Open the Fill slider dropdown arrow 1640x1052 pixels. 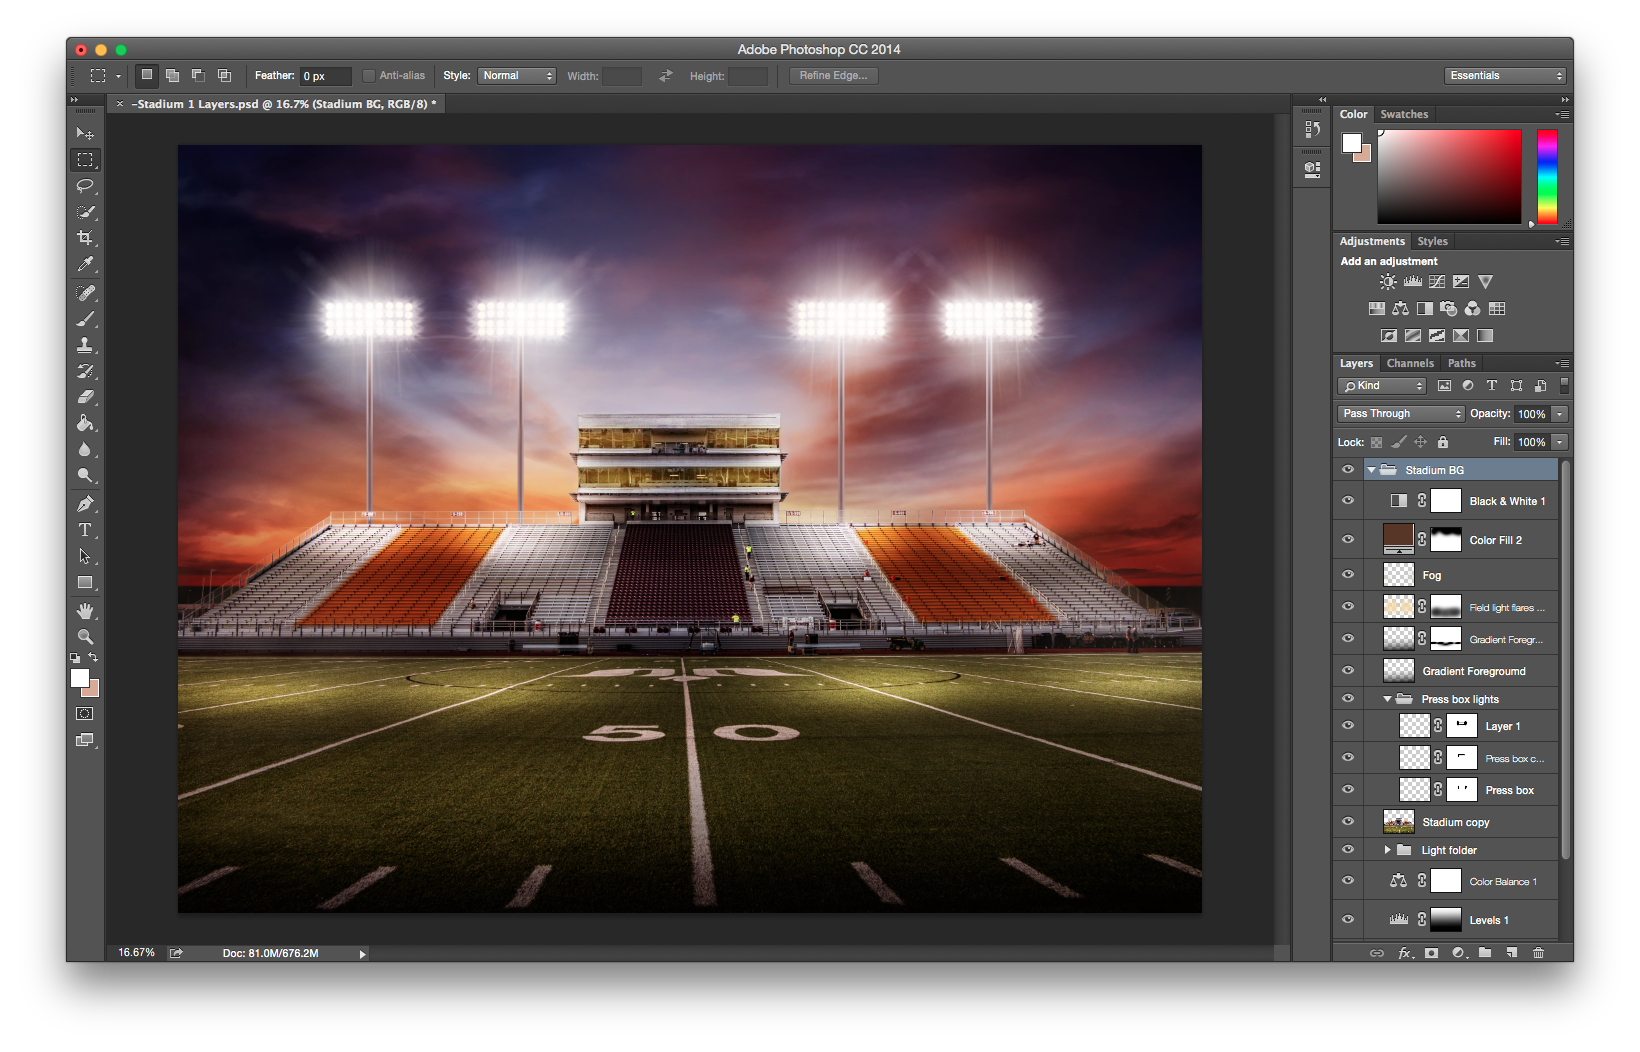click(x=1559, y=442)
